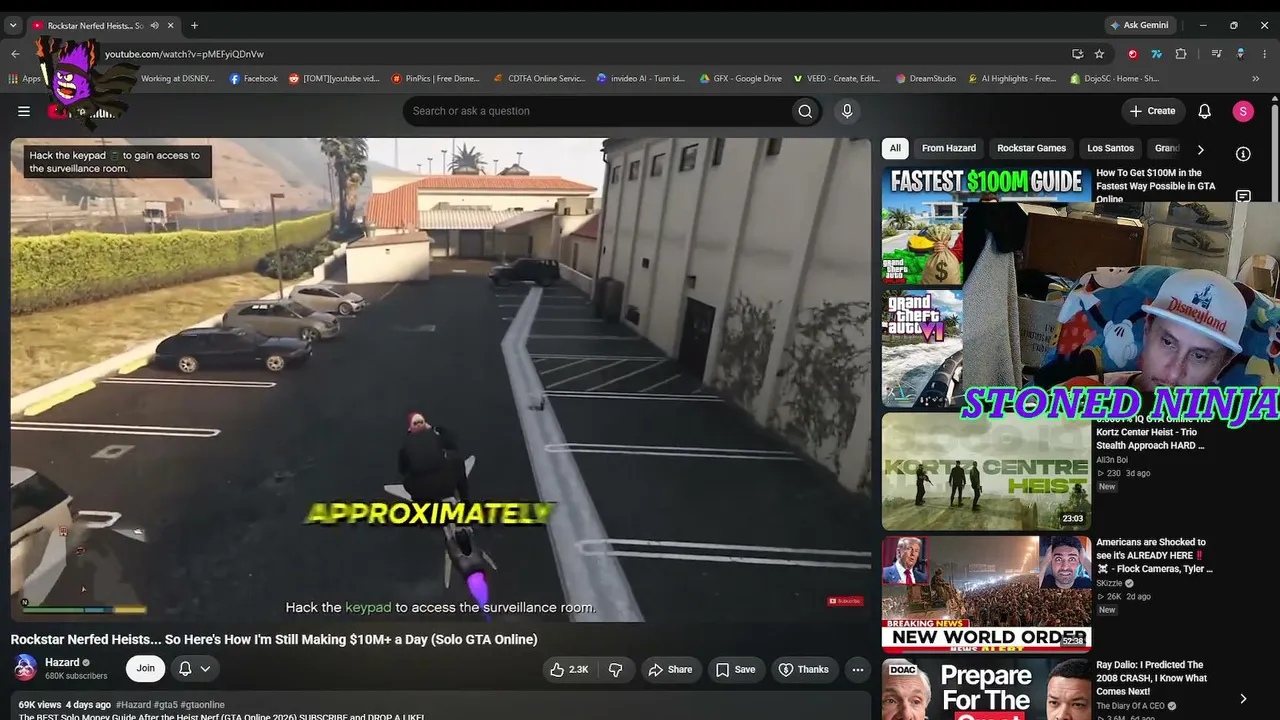Open the Facebook bookmark
The image size is (1280, 720).
pyautogui.click(x=253, y=78)
